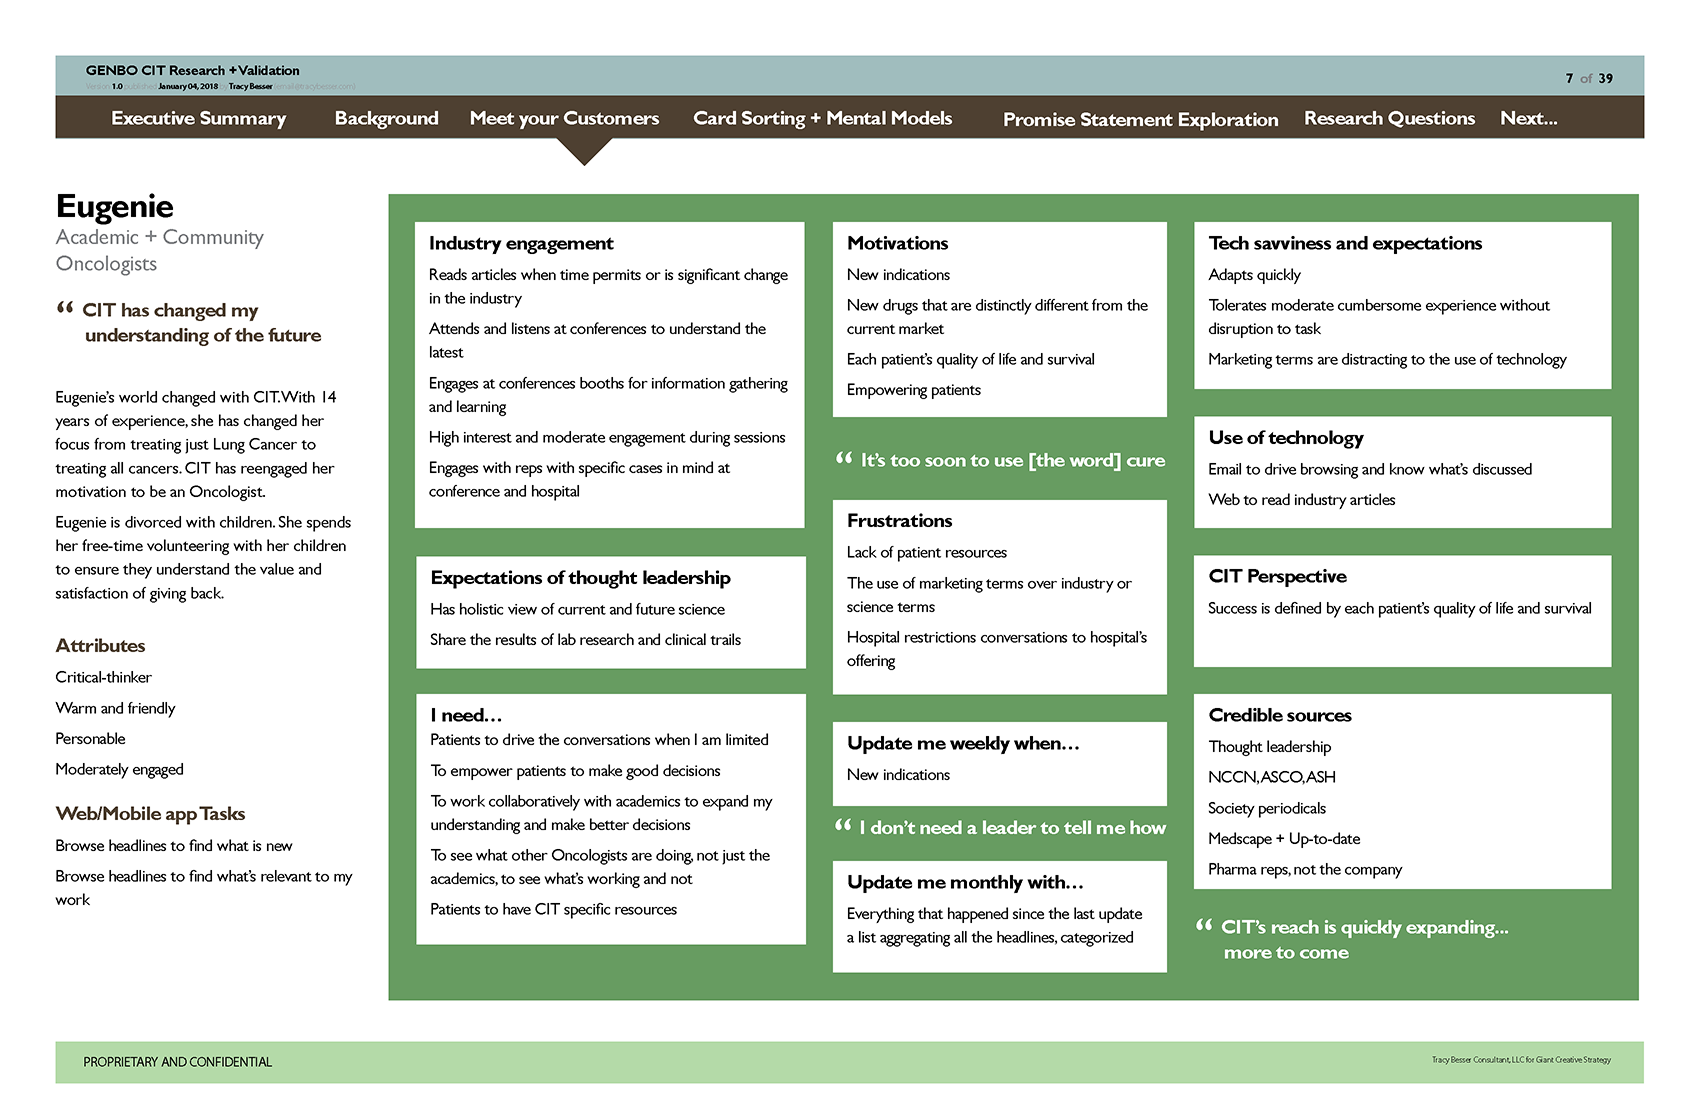Click 'Update me monthly with...' heading
This screenshot has width=1700, height=1100.
click(x=965, y=882)
